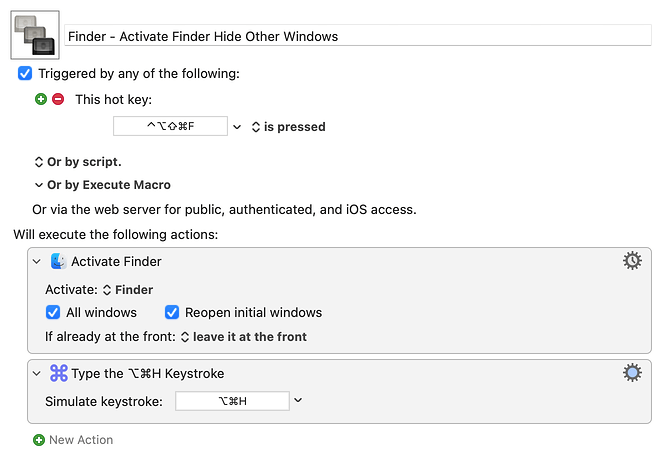Toggle the 'Triggered by any of the following' checkbox
Image resolution: width=662 pixels, height=456 pixels.
pos(25,73)
